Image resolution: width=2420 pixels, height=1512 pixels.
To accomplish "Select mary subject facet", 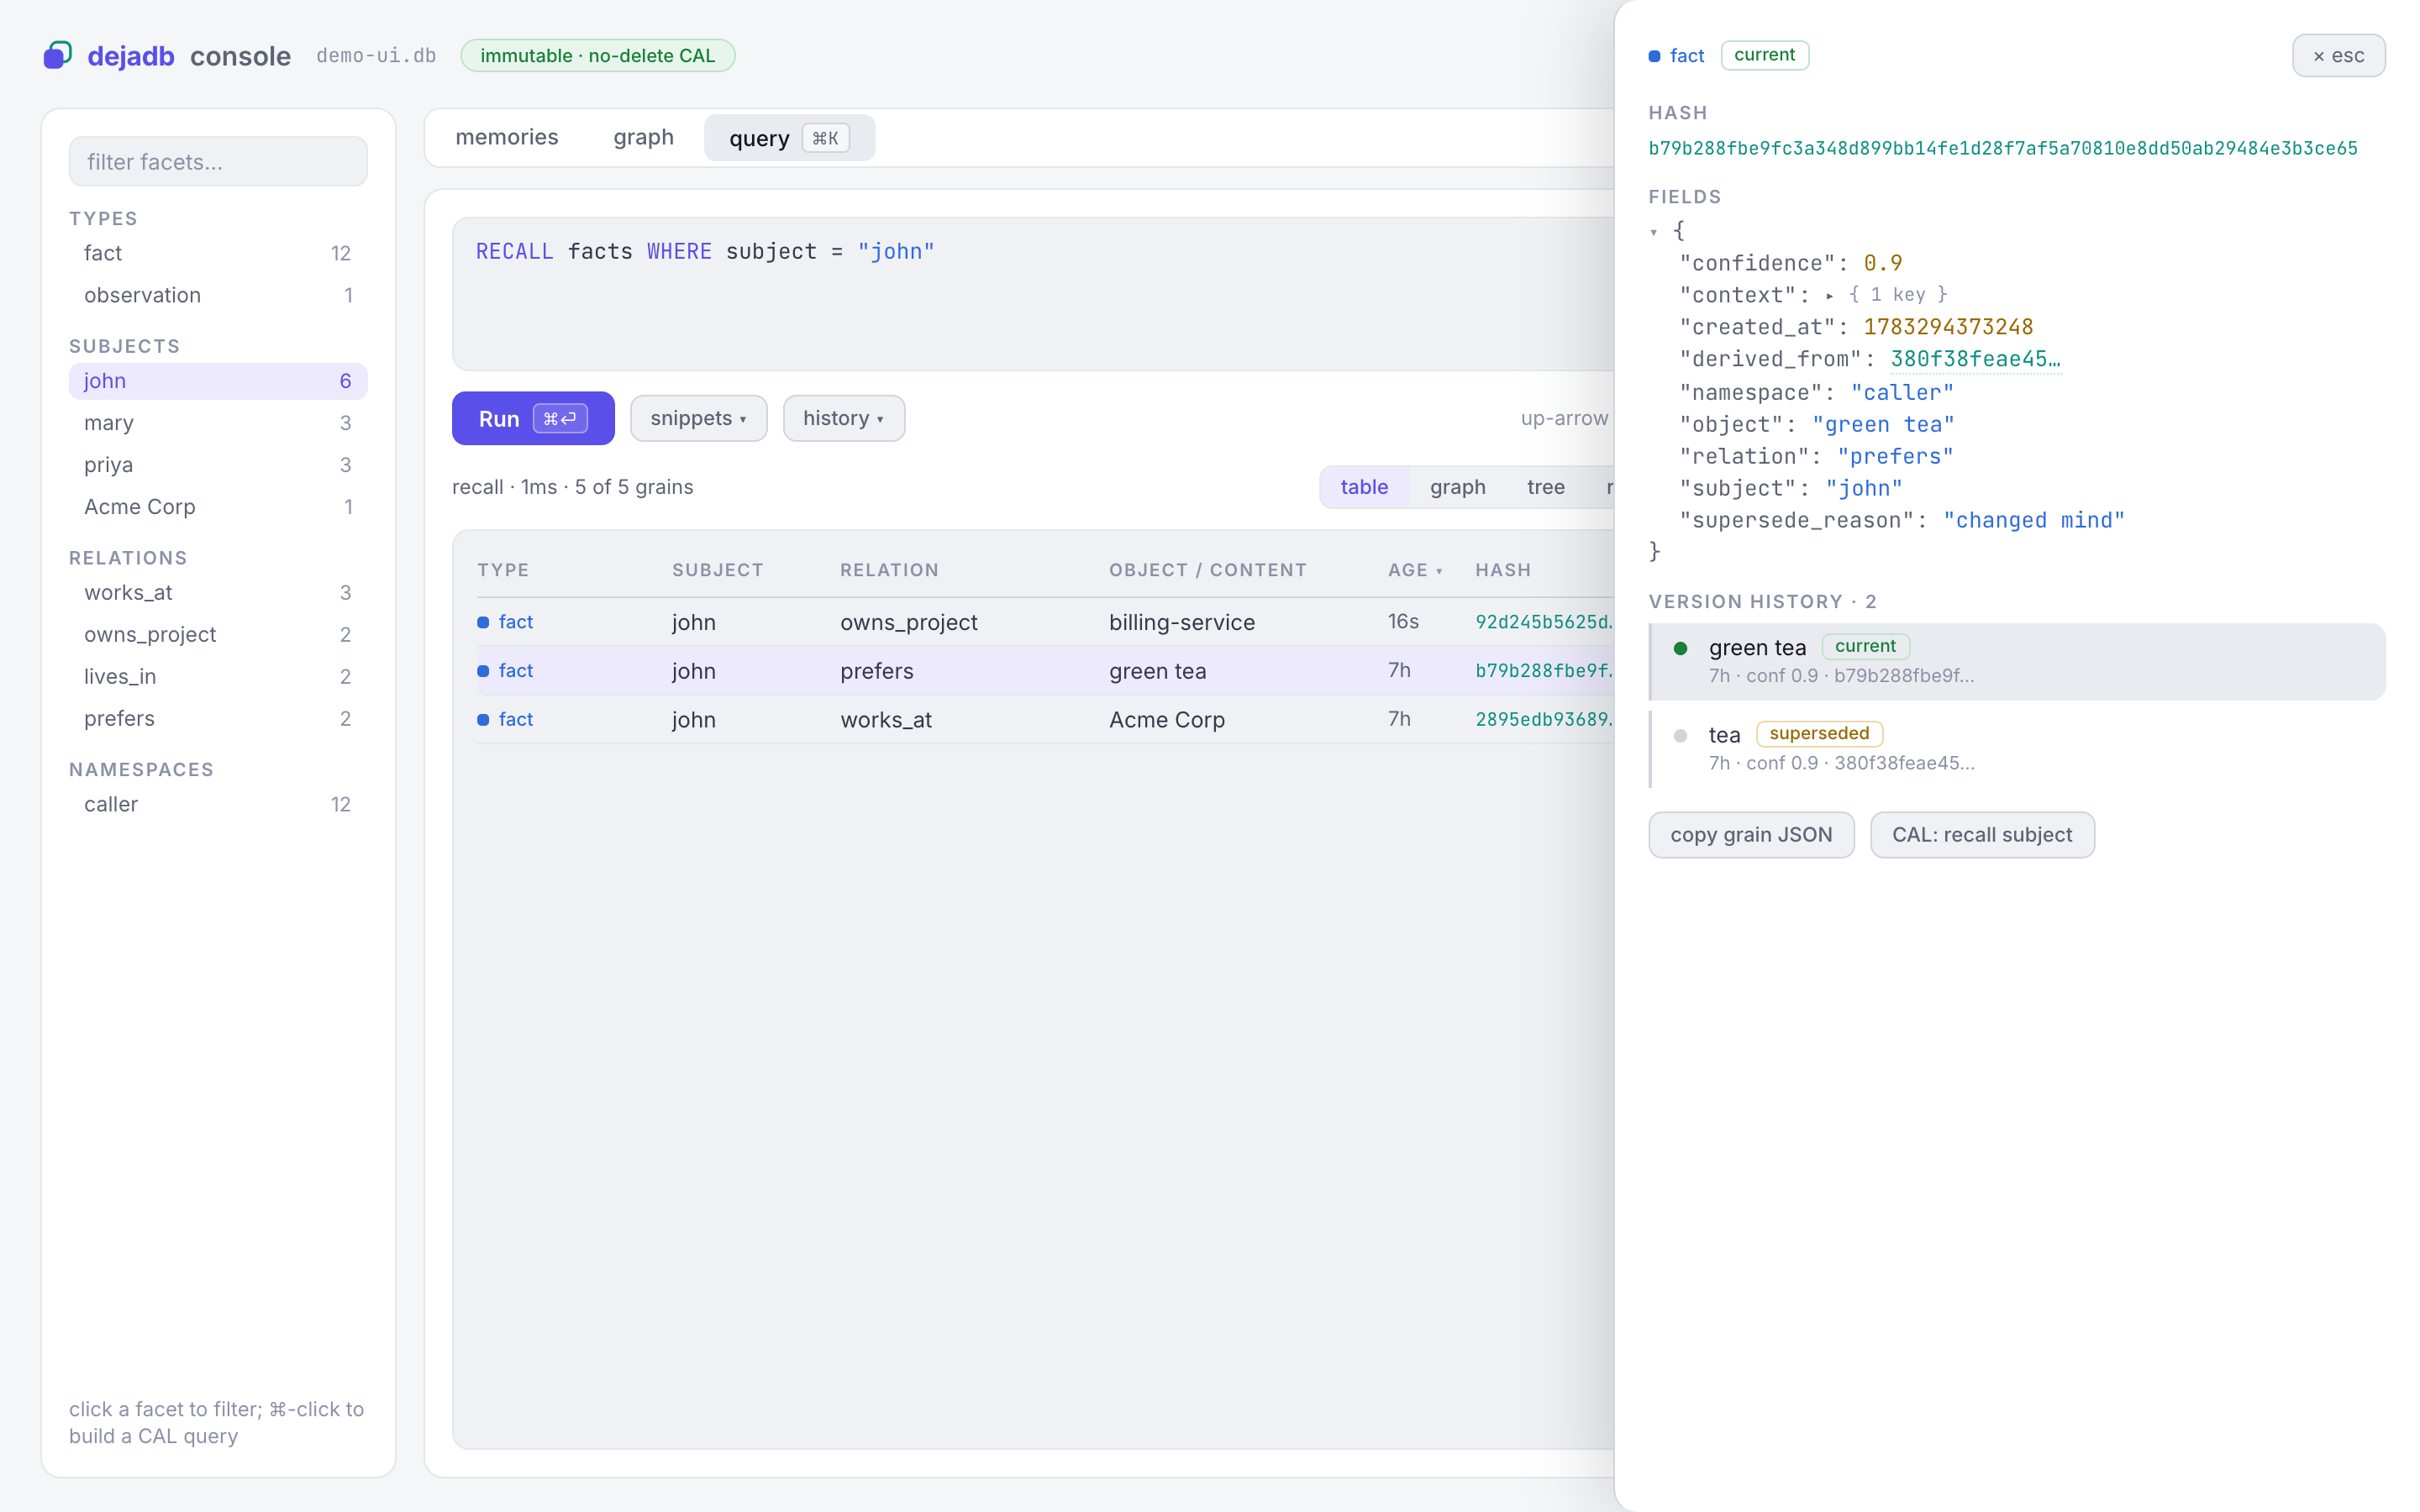I will tap(218, 423).
